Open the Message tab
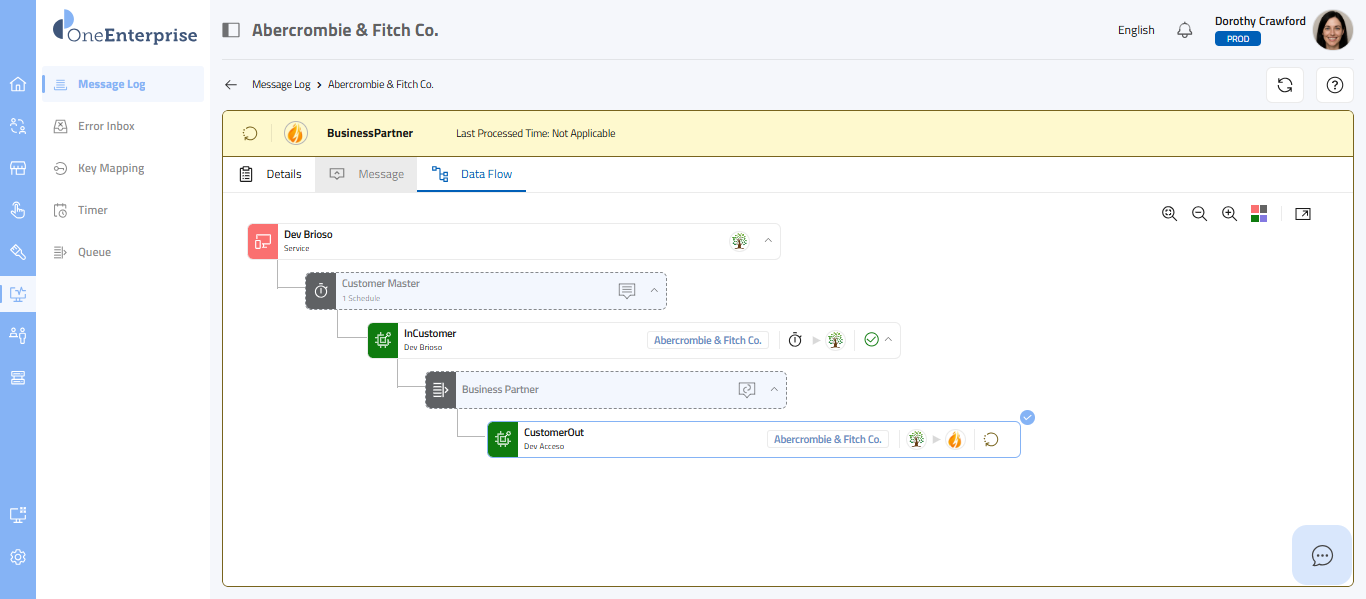The height and width of the screenshot is (599, 1366). click(367, 174)
